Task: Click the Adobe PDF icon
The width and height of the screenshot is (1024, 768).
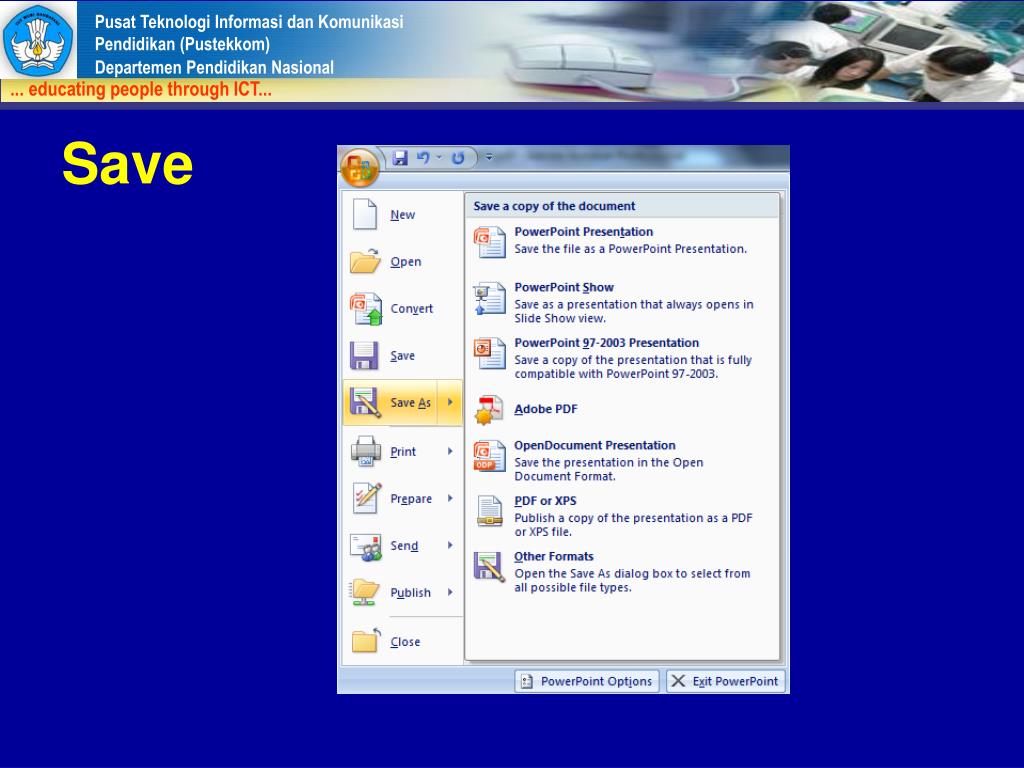Action: pos(490,409)
